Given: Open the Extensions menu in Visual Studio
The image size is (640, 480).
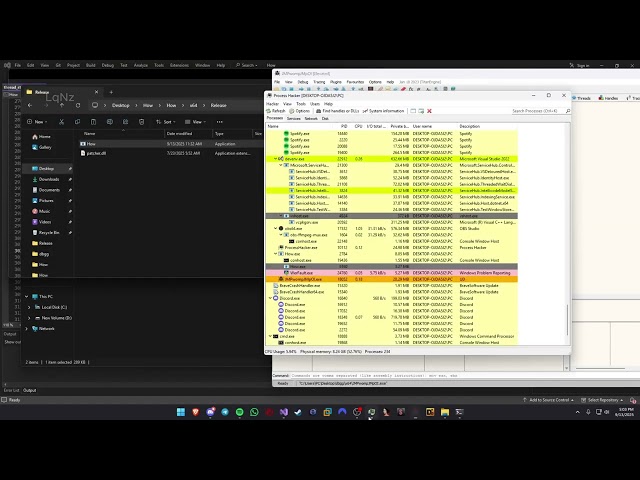Looking at the screenshot, I should 179,65.
